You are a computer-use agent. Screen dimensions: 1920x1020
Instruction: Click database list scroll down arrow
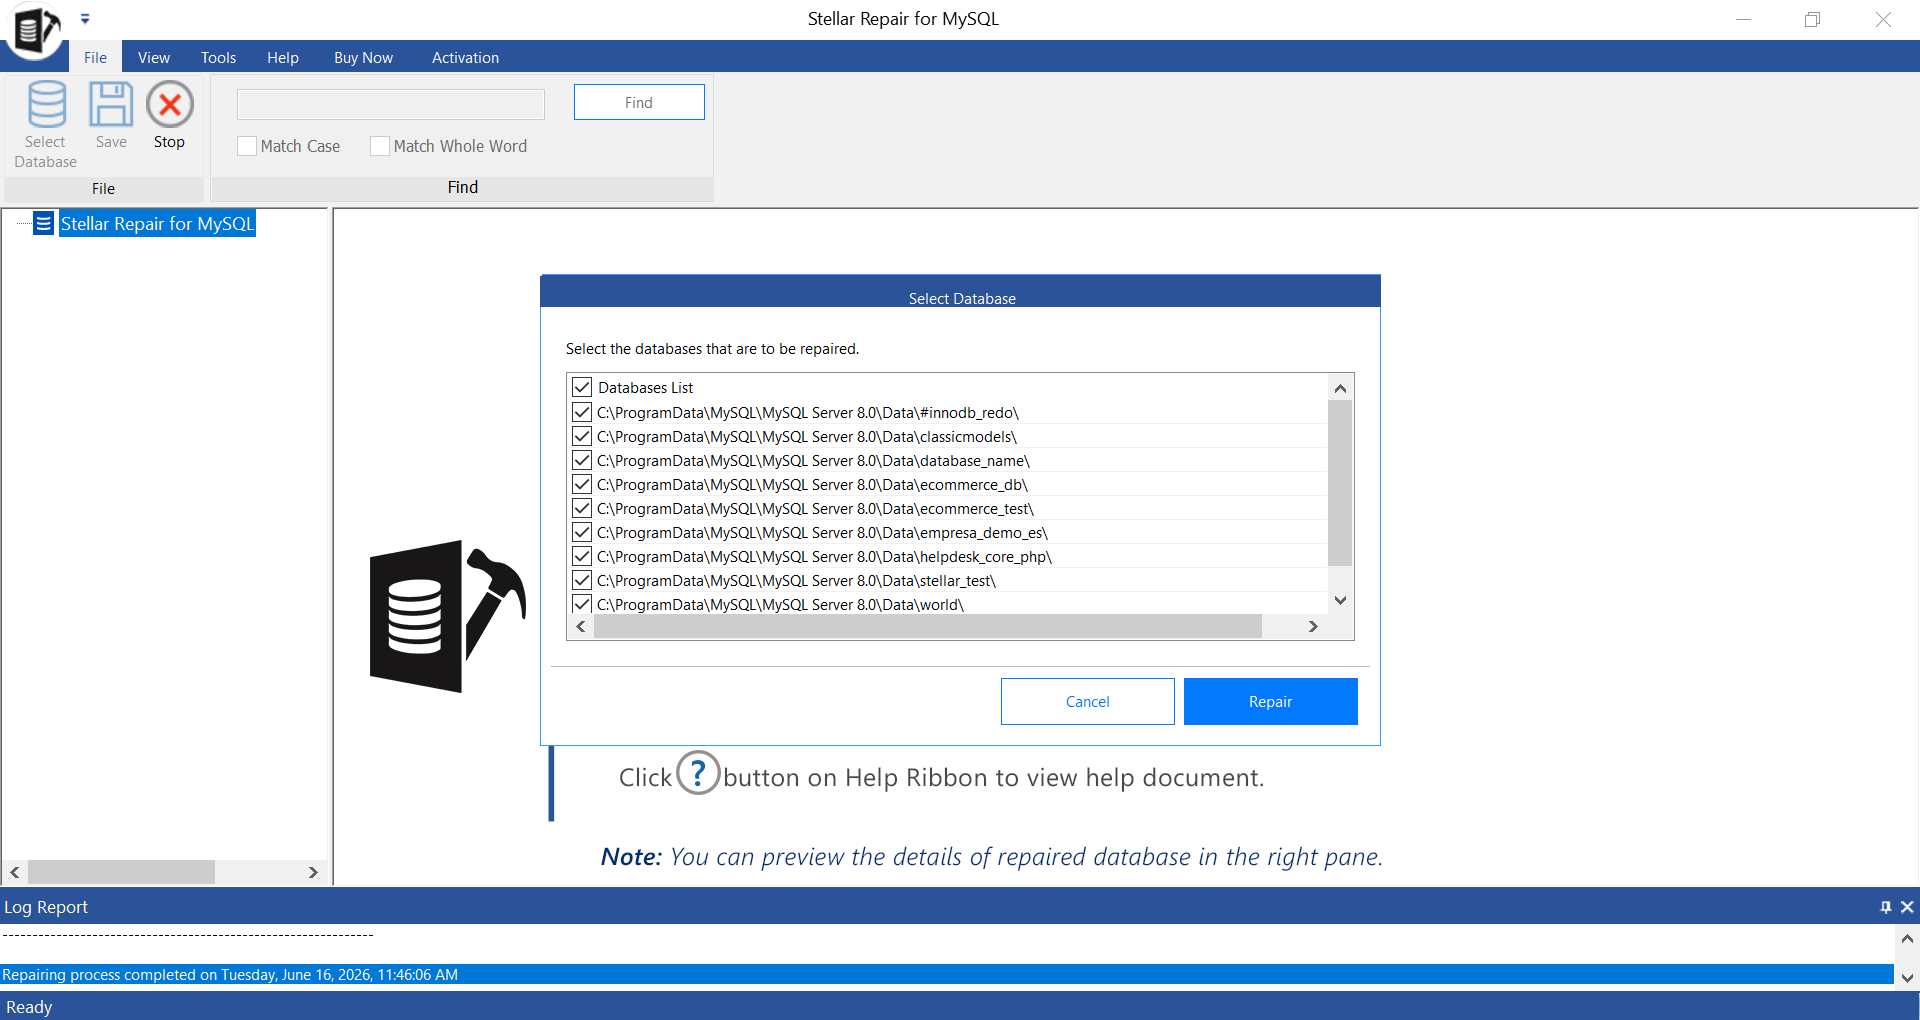tap(1341, 600)
